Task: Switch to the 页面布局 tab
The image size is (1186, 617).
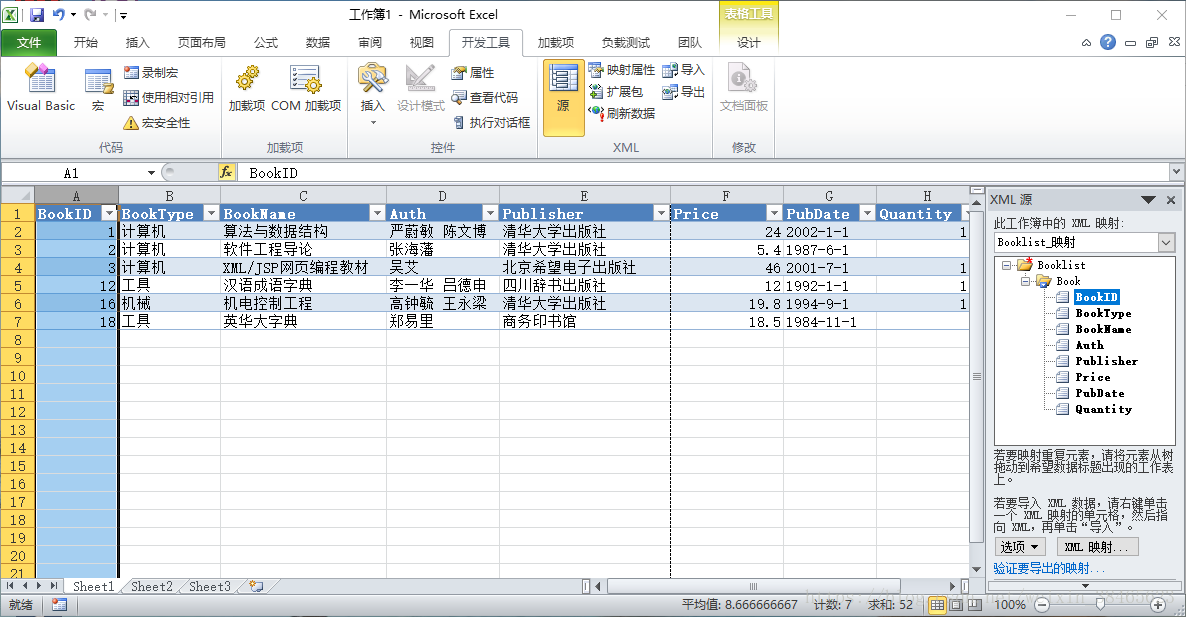Action: coord(201,42)
